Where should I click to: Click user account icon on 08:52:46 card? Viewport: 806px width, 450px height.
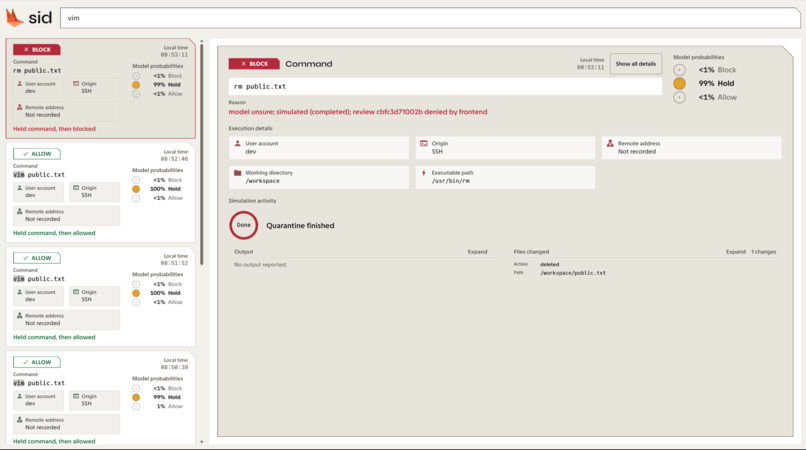coord(20,188)
